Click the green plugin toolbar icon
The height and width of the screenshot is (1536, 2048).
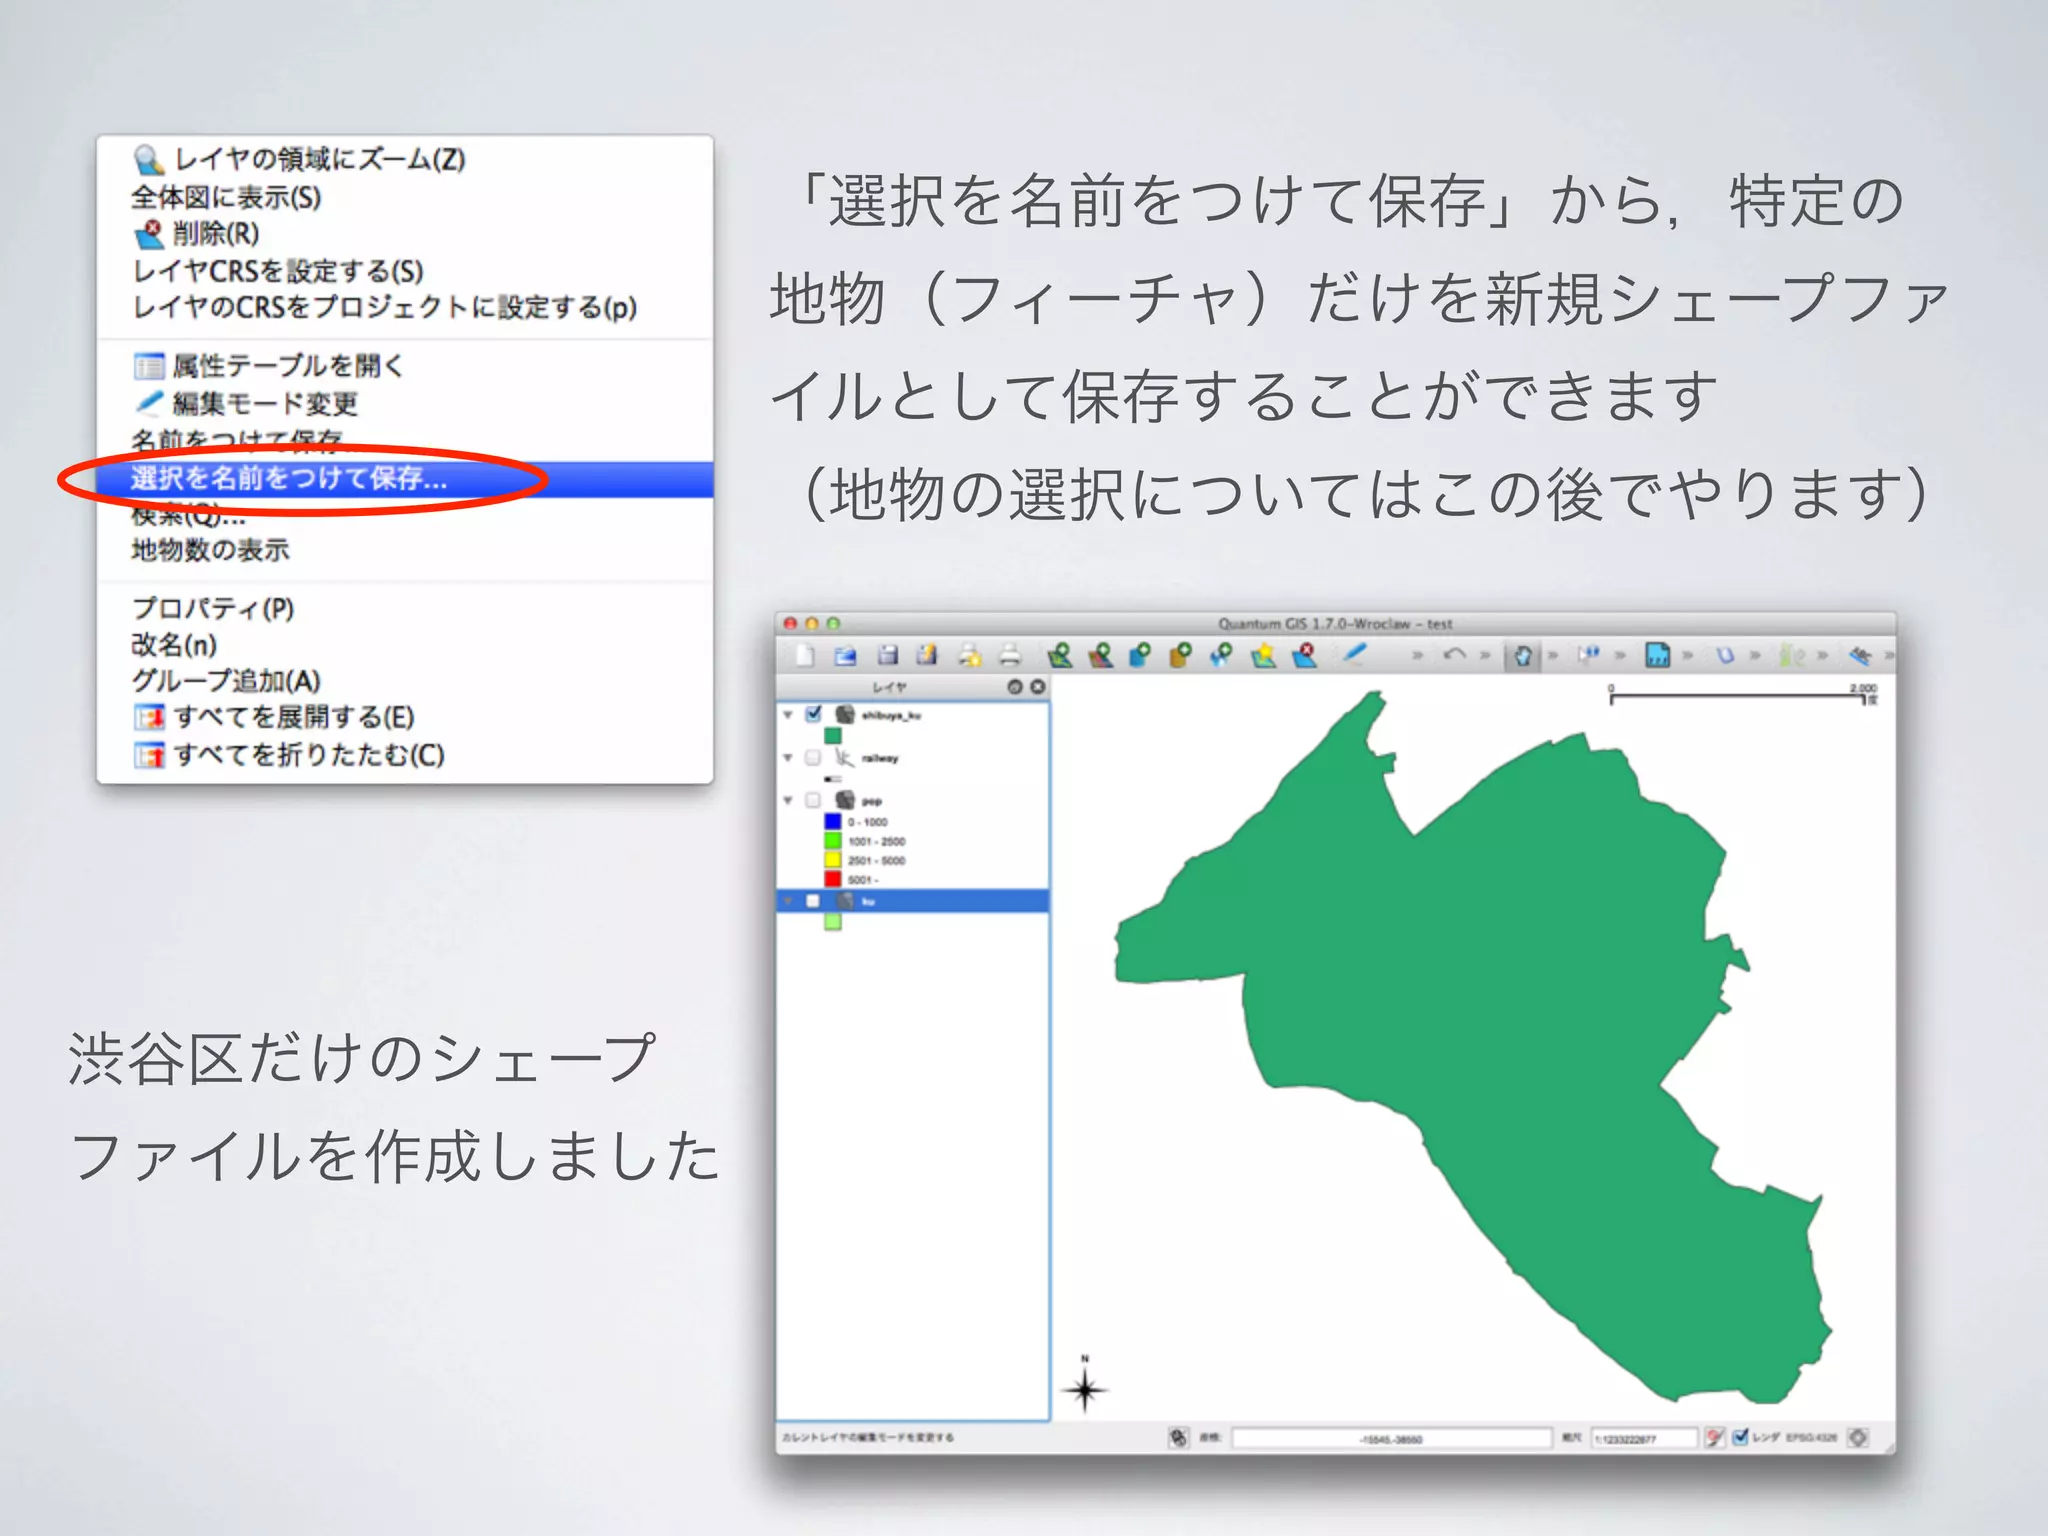coord(1792,656)
